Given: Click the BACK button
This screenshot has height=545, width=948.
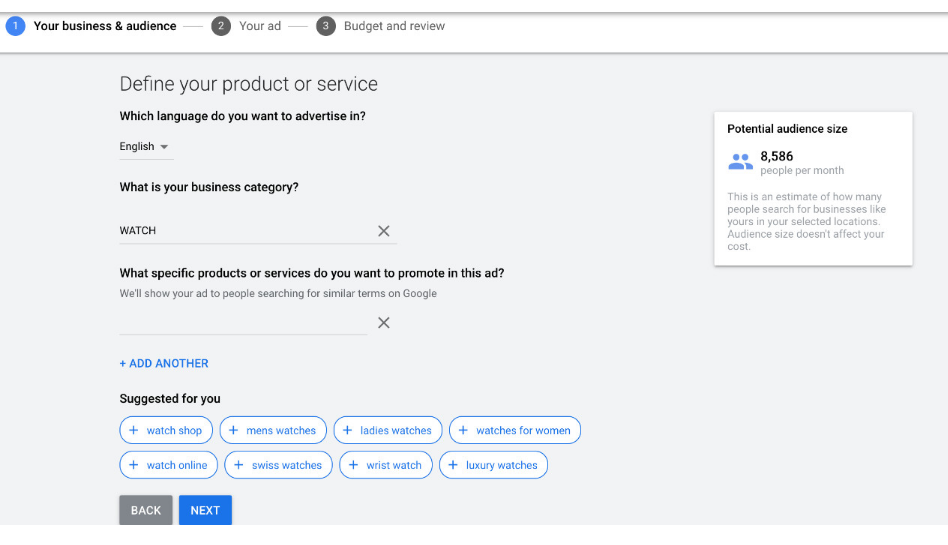Looking at the screenshot, I should click(146, 510).
